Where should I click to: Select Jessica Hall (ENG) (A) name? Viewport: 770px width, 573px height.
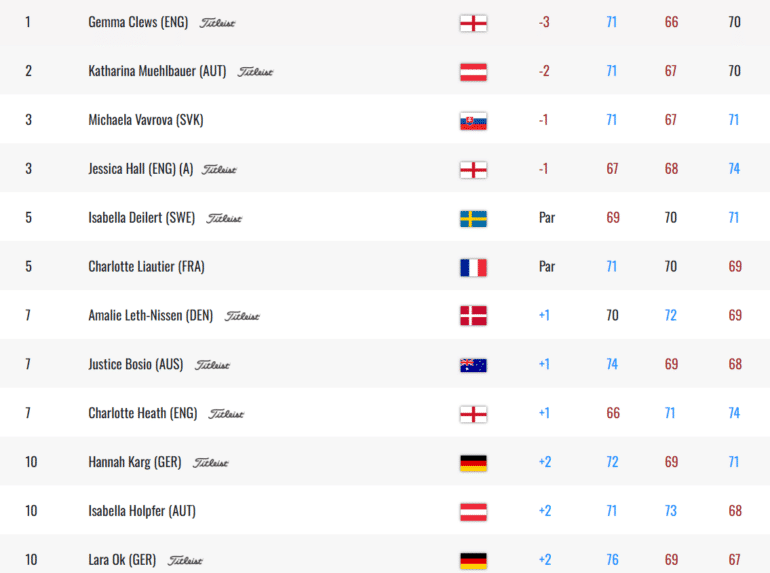click(x=140, y=169)
